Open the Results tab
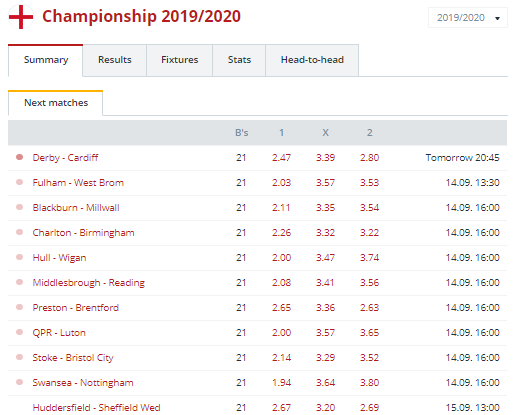Image resolution: width=513 pixels, height=415 pixels. click(115, 60)
